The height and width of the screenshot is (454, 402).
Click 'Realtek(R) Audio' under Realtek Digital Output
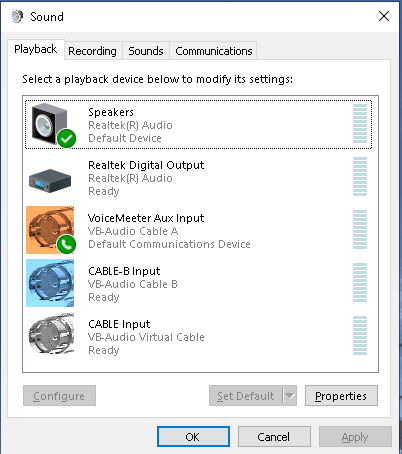(x=130, y=178)
